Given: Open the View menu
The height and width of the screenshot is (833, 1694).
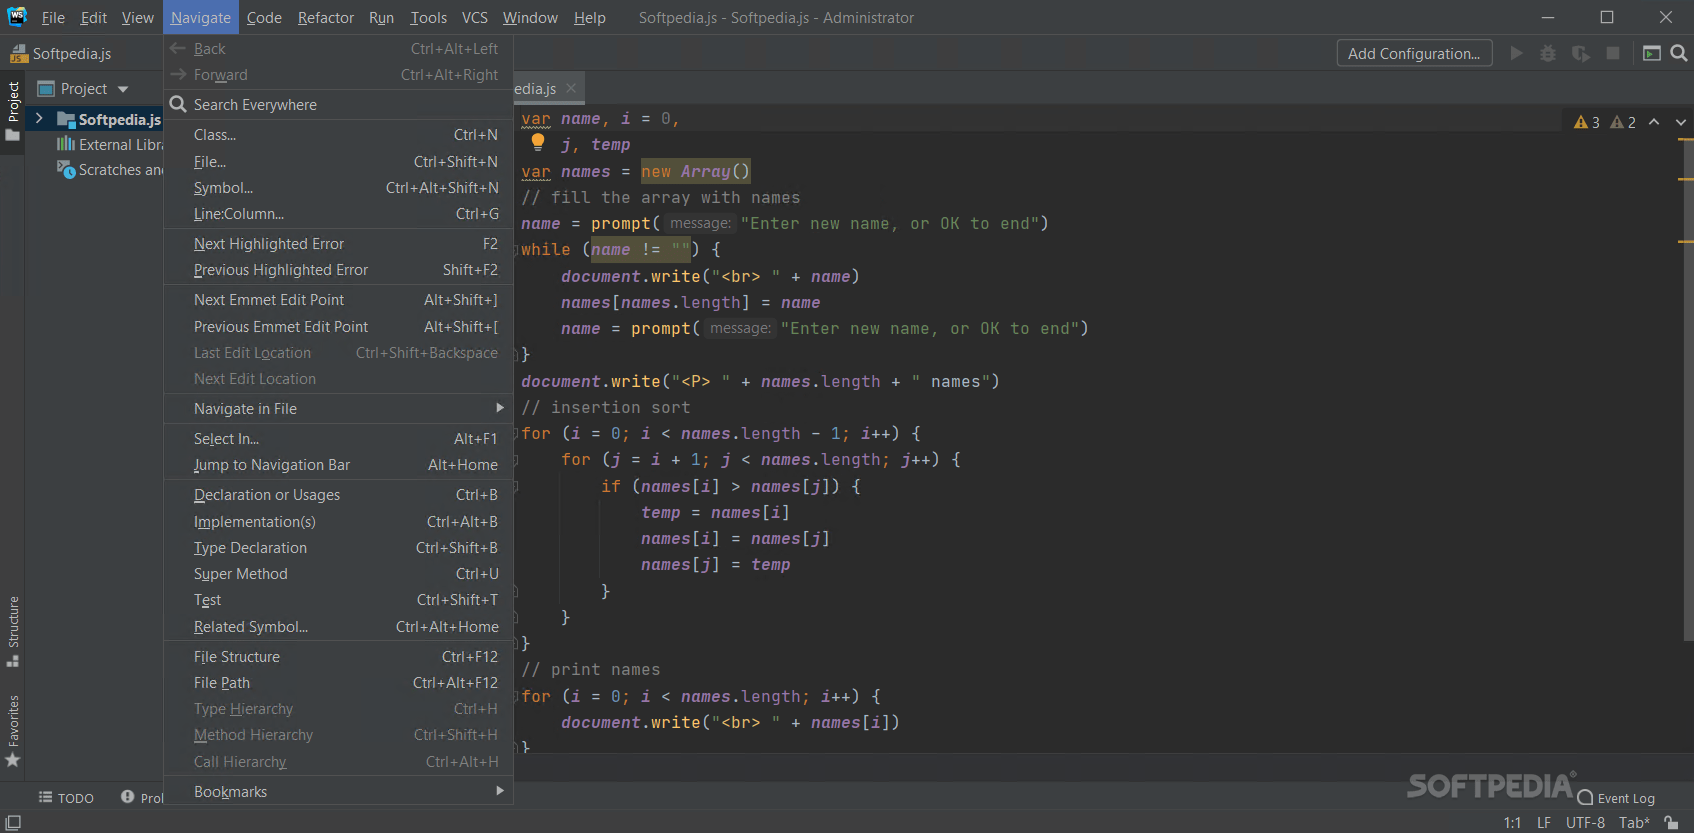Looking at the screenshot, I should pos(138,17).
